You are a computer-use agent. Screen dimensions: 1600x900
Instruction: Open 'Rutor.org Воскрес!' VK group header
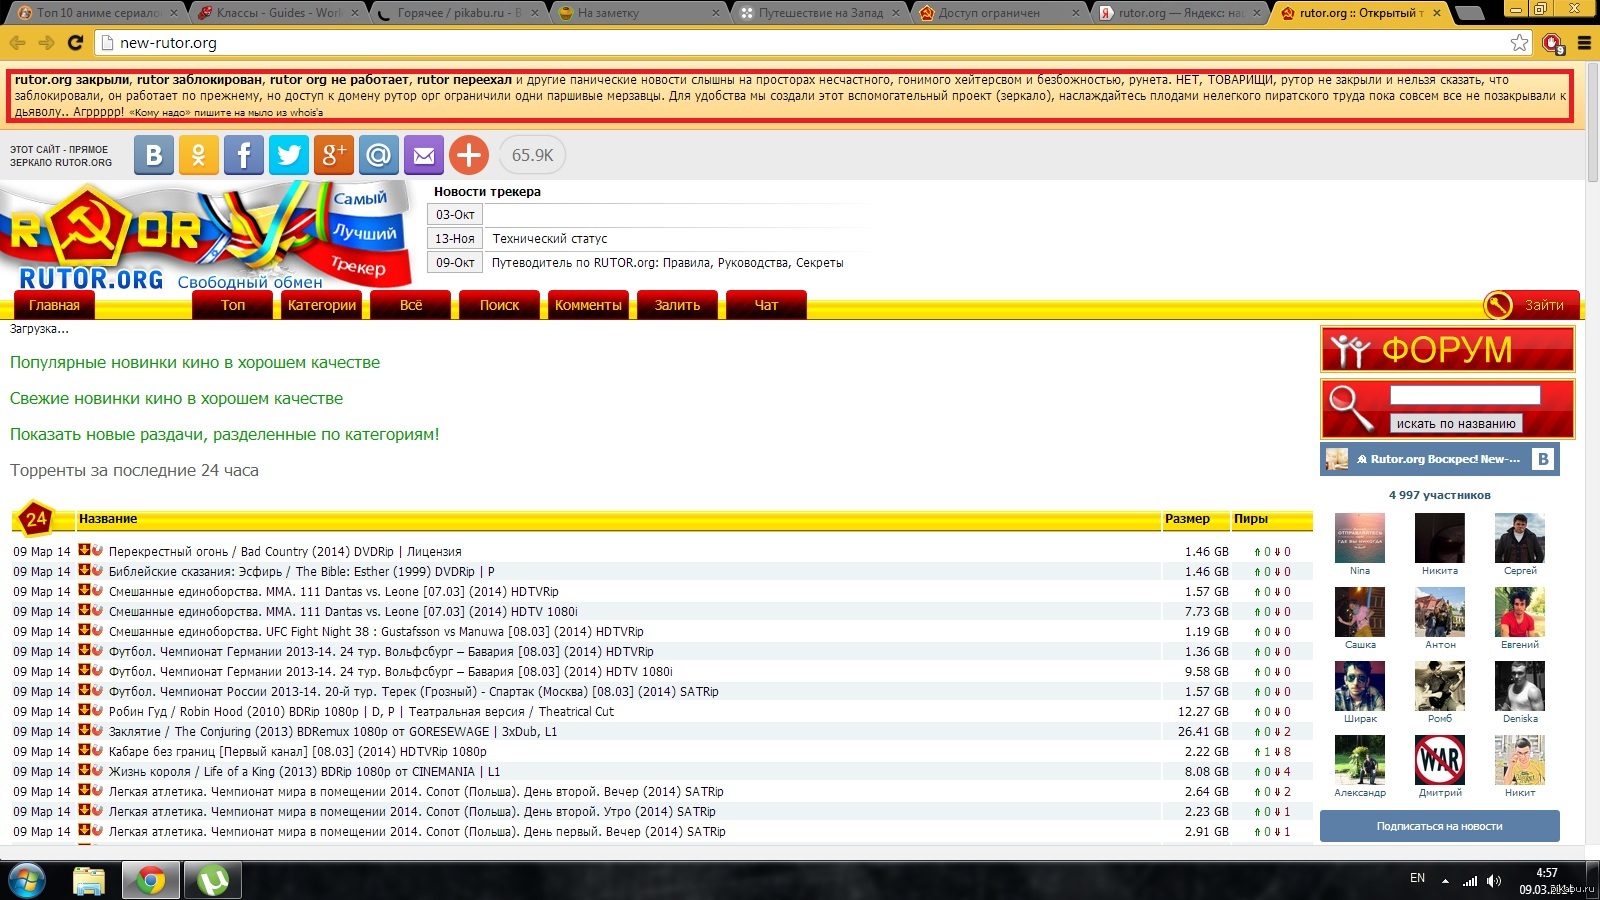coord(1439,459)
